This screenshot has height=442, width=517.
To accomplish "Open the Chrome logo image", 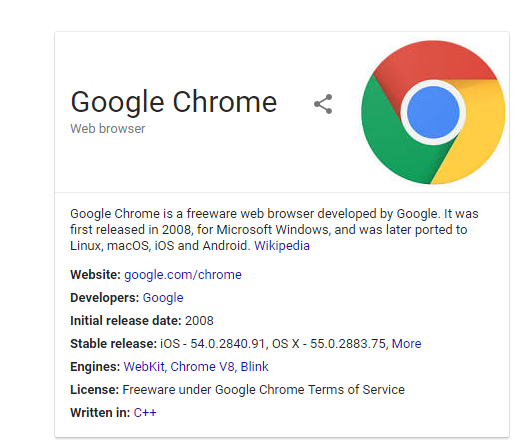I will [433, 112].
